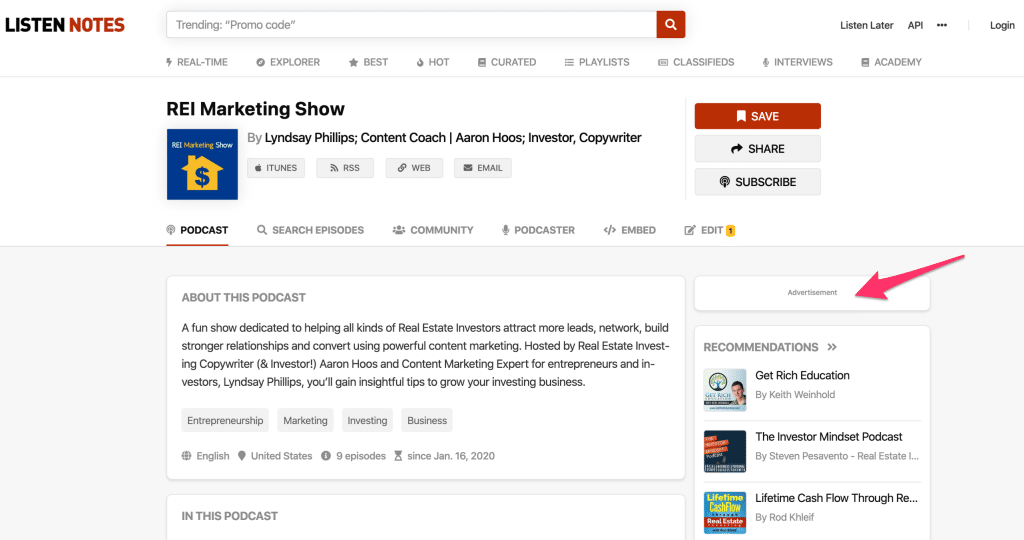
Task: Open Listen Later link
Action: [x=867, y=25]
